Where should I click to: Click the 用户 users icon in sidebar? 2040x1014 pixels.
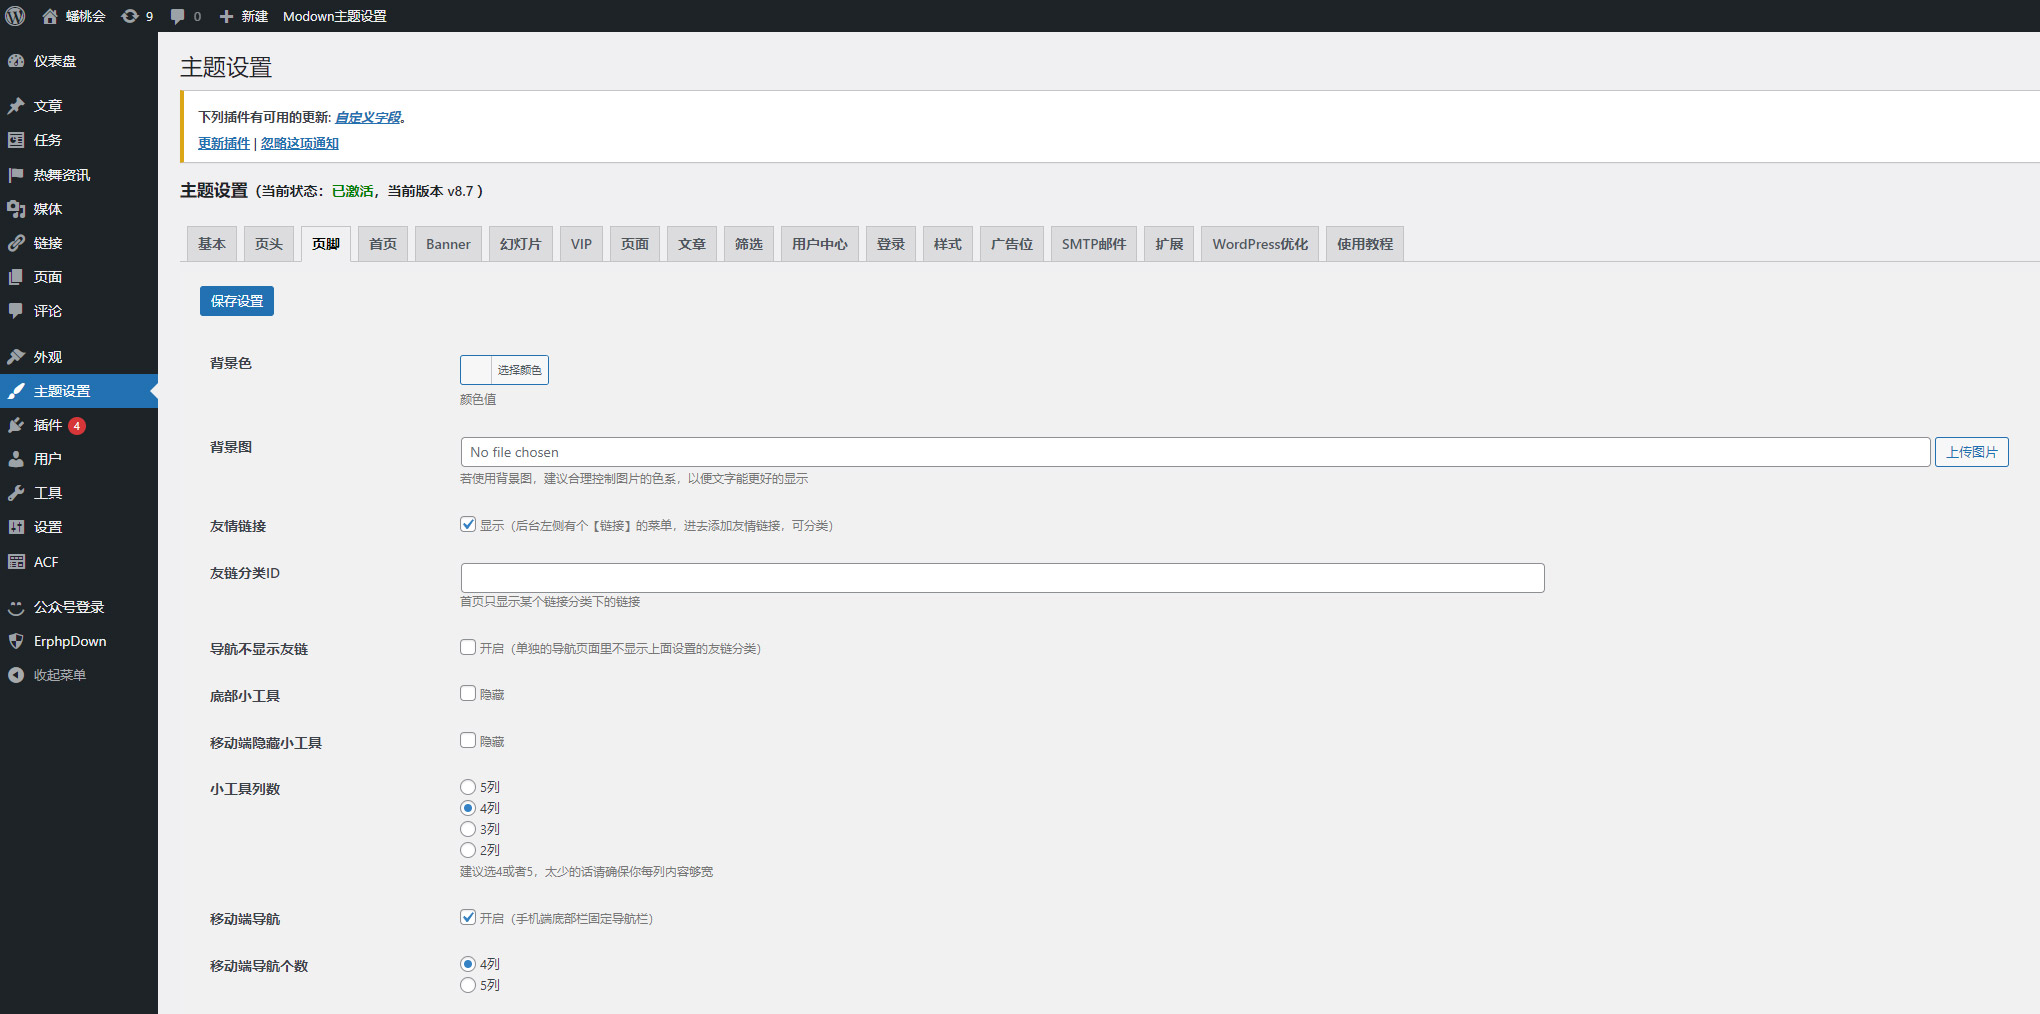[x=16, y=459]
